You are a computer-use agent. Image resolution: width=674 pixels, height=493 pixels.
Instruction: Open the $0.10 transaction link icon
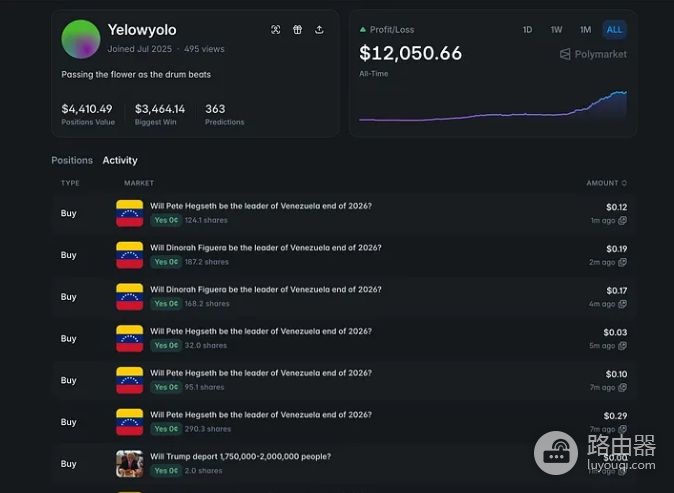(622, 387)
